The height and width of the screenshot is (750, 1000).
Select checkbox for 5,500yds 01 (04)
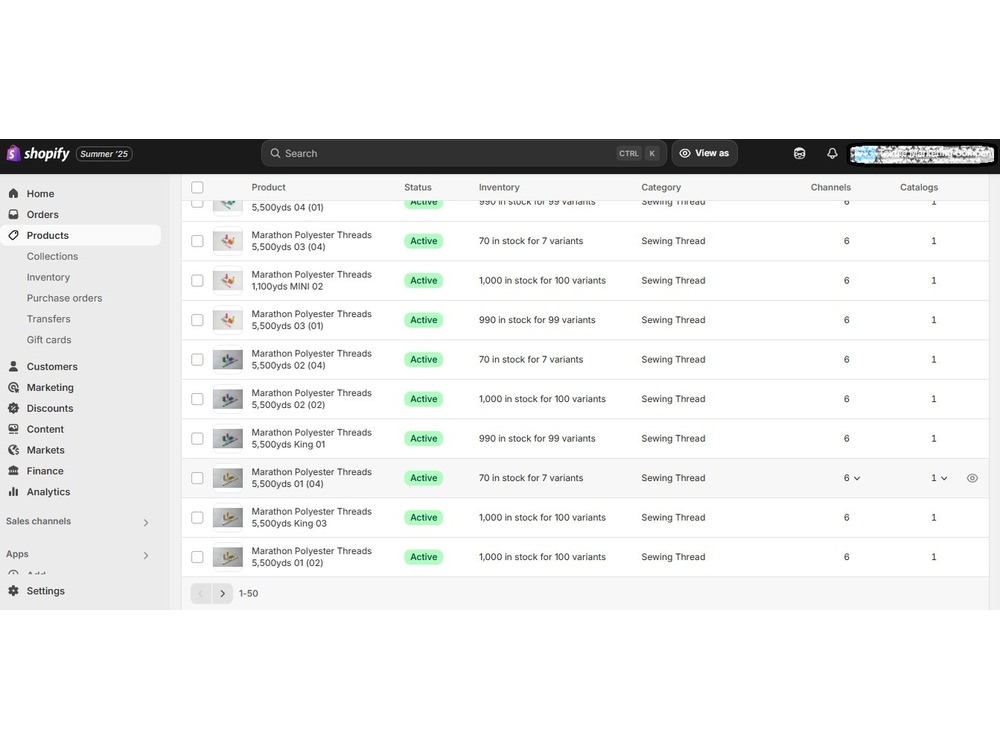click(197, 478)
